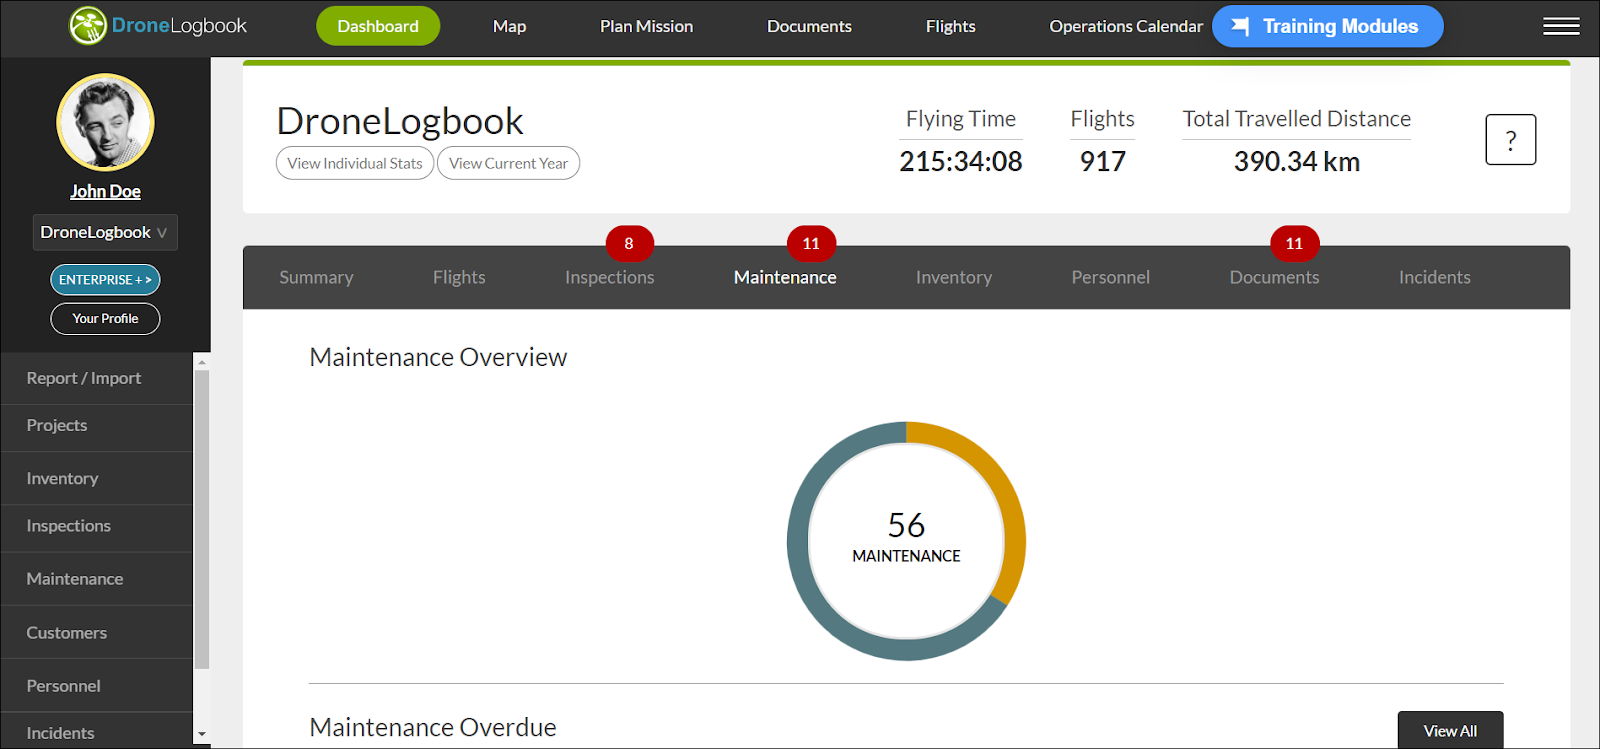The image size is (1600, 749).
Task: Open Personnel in the sidebar
Action: point(96,685)
